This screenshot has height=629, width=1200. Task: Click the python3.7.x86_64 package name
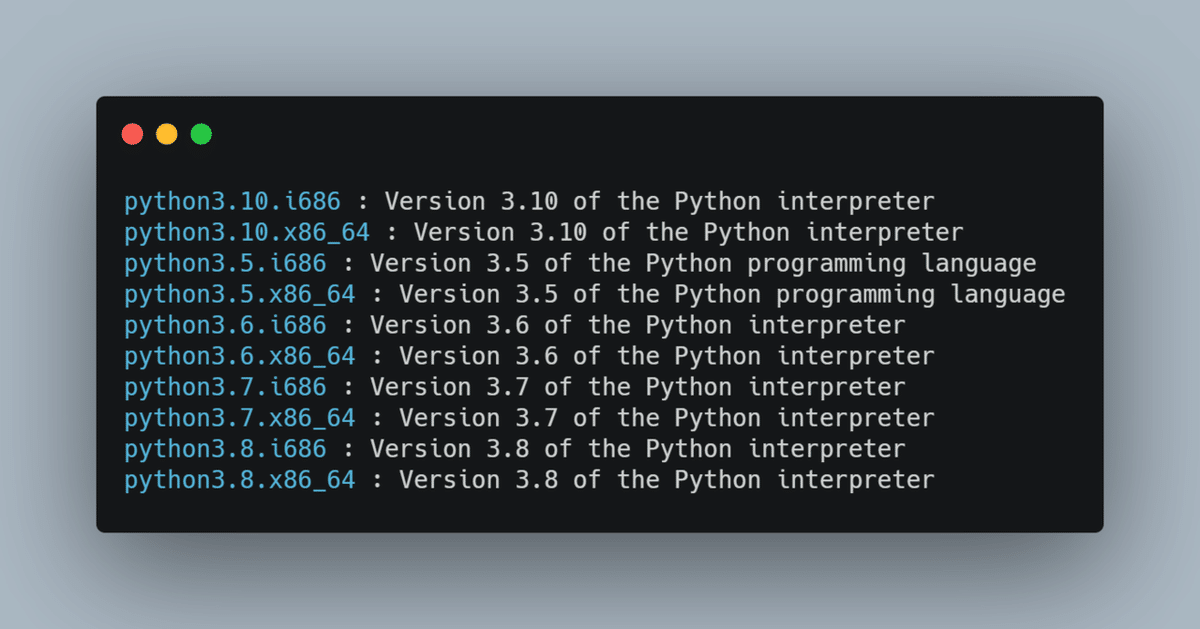tap(240, 419)
